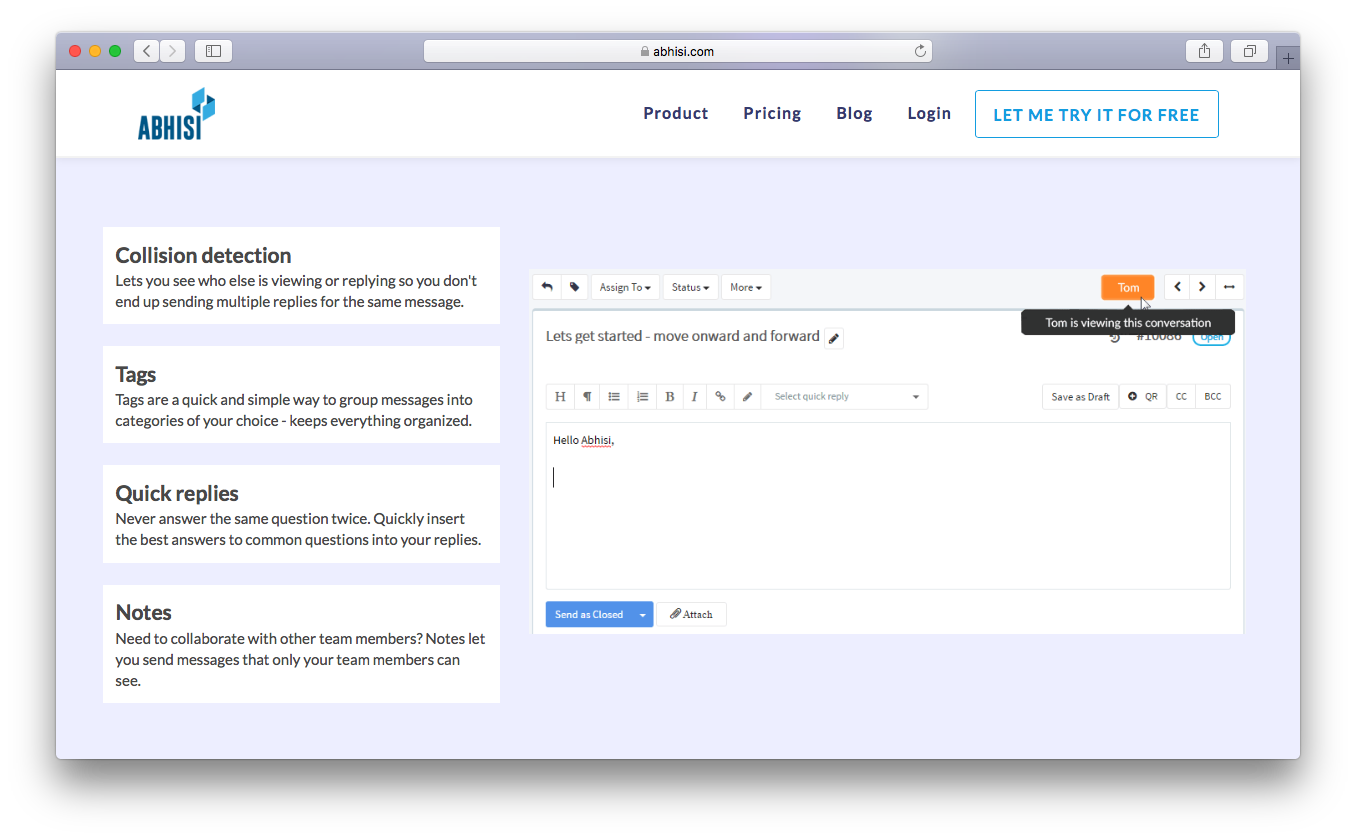Click the horizontal expand width icon

point(1229,287)
